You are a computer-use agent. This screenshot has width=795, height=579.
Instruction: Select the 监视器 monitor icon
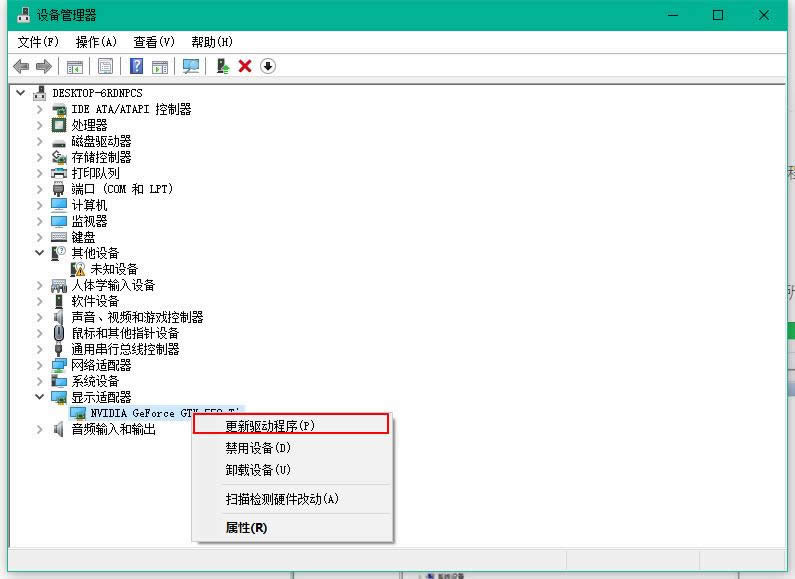[59, 221]
